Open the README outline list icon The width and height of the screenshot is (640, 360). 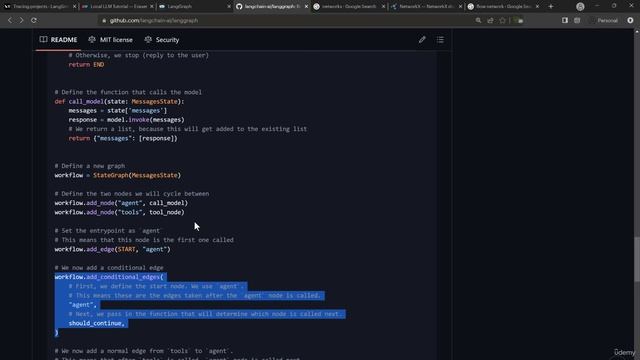coord(440,40)
